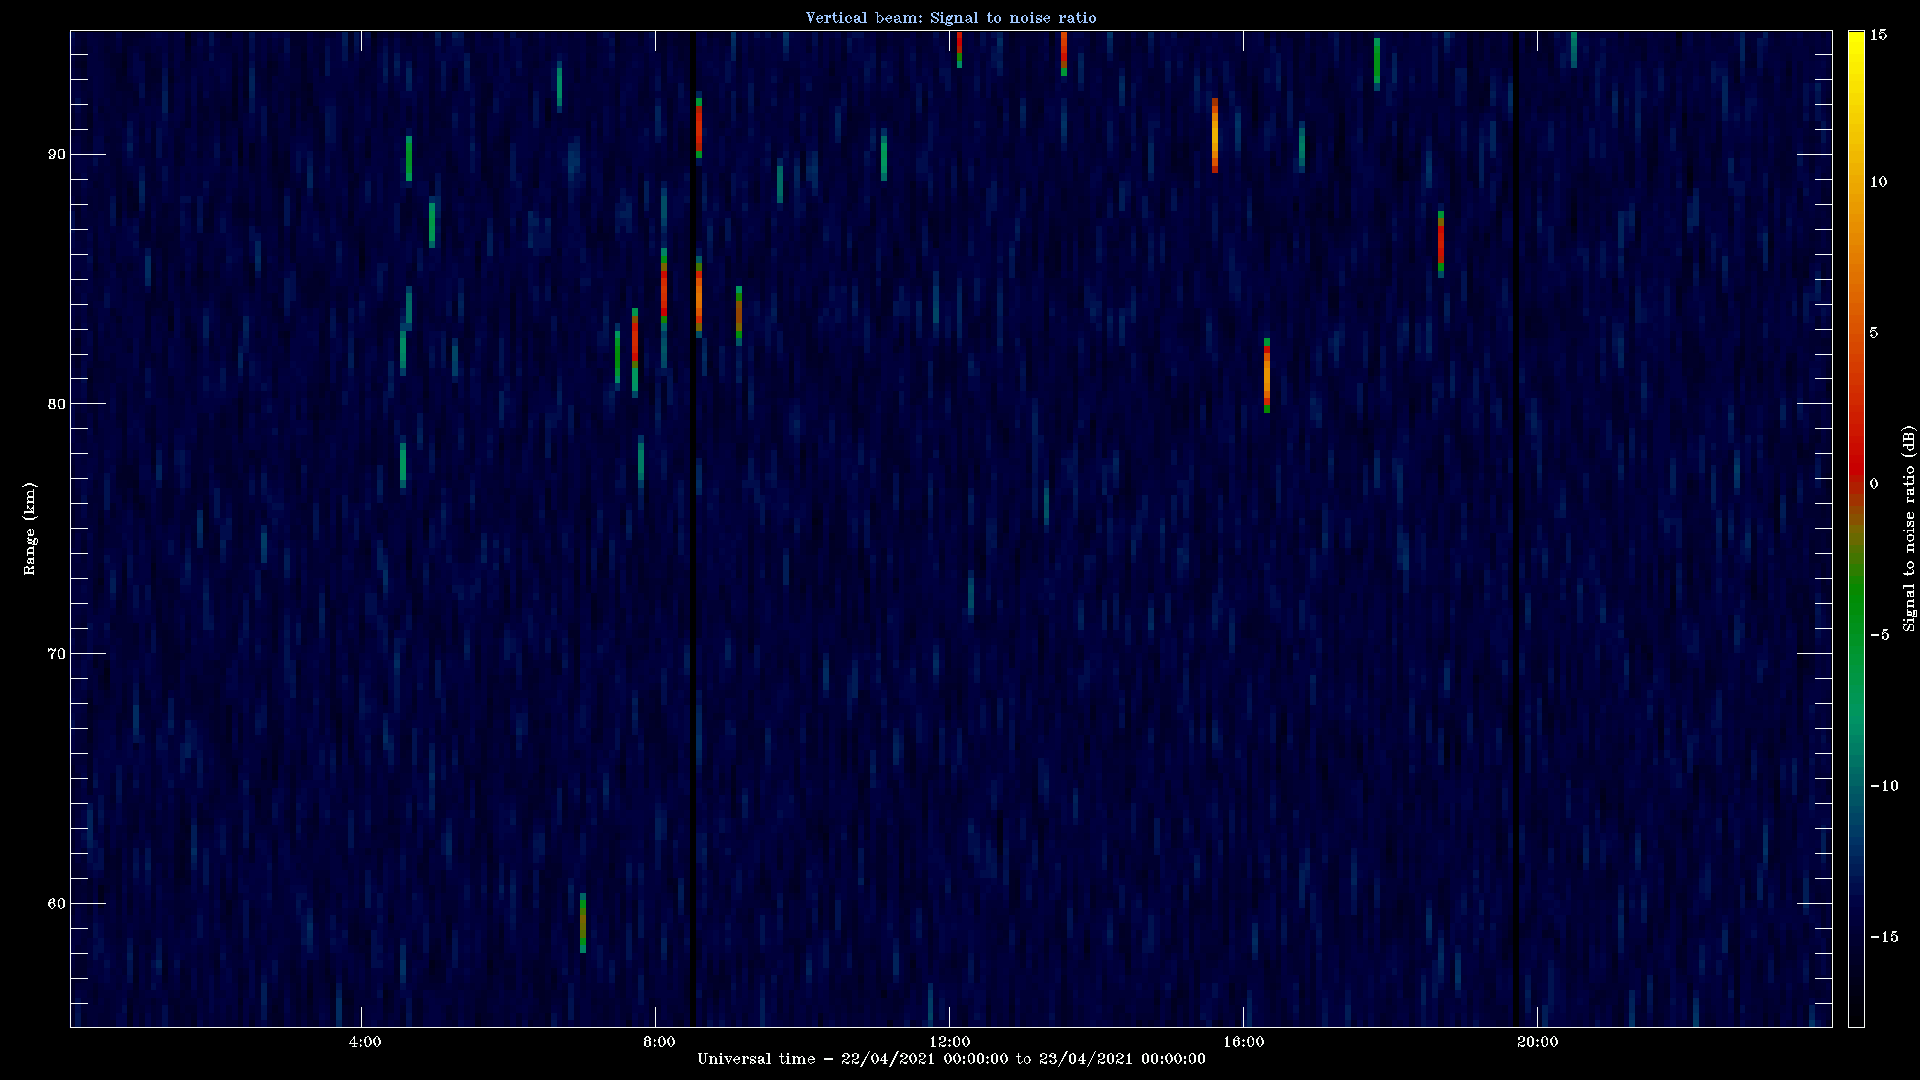Click the orange echo near 15:35 at 91 km
This screenshot has width=1920, height=1080.
1215,136
